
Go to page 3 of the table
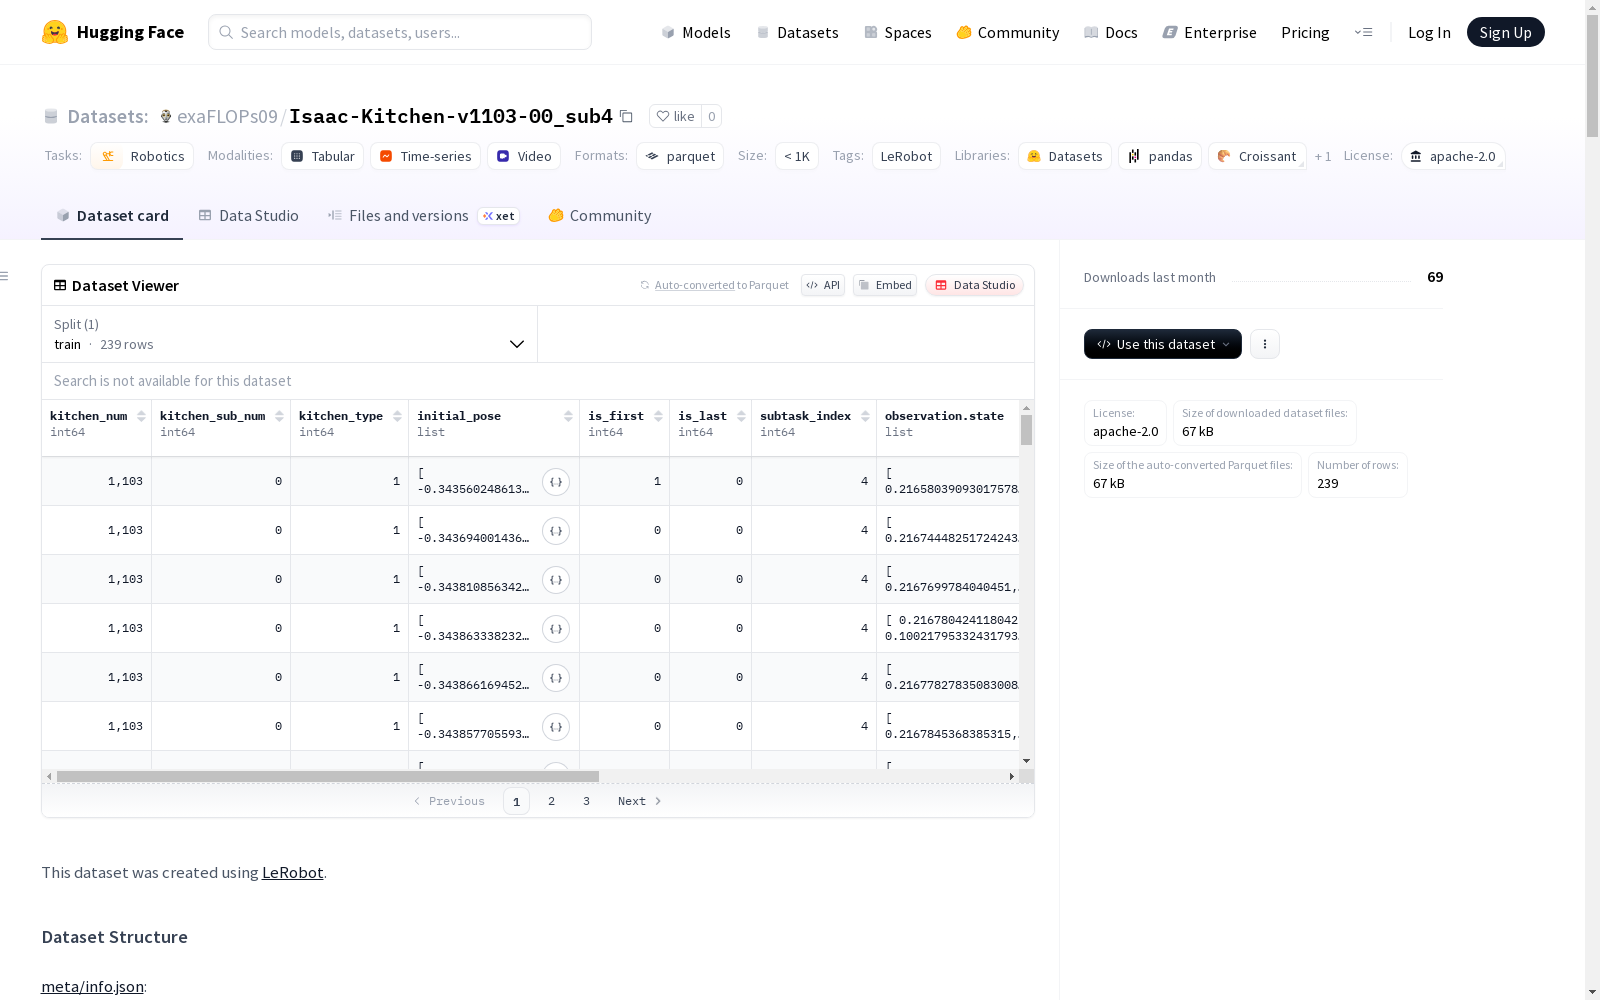coord(586,801)
